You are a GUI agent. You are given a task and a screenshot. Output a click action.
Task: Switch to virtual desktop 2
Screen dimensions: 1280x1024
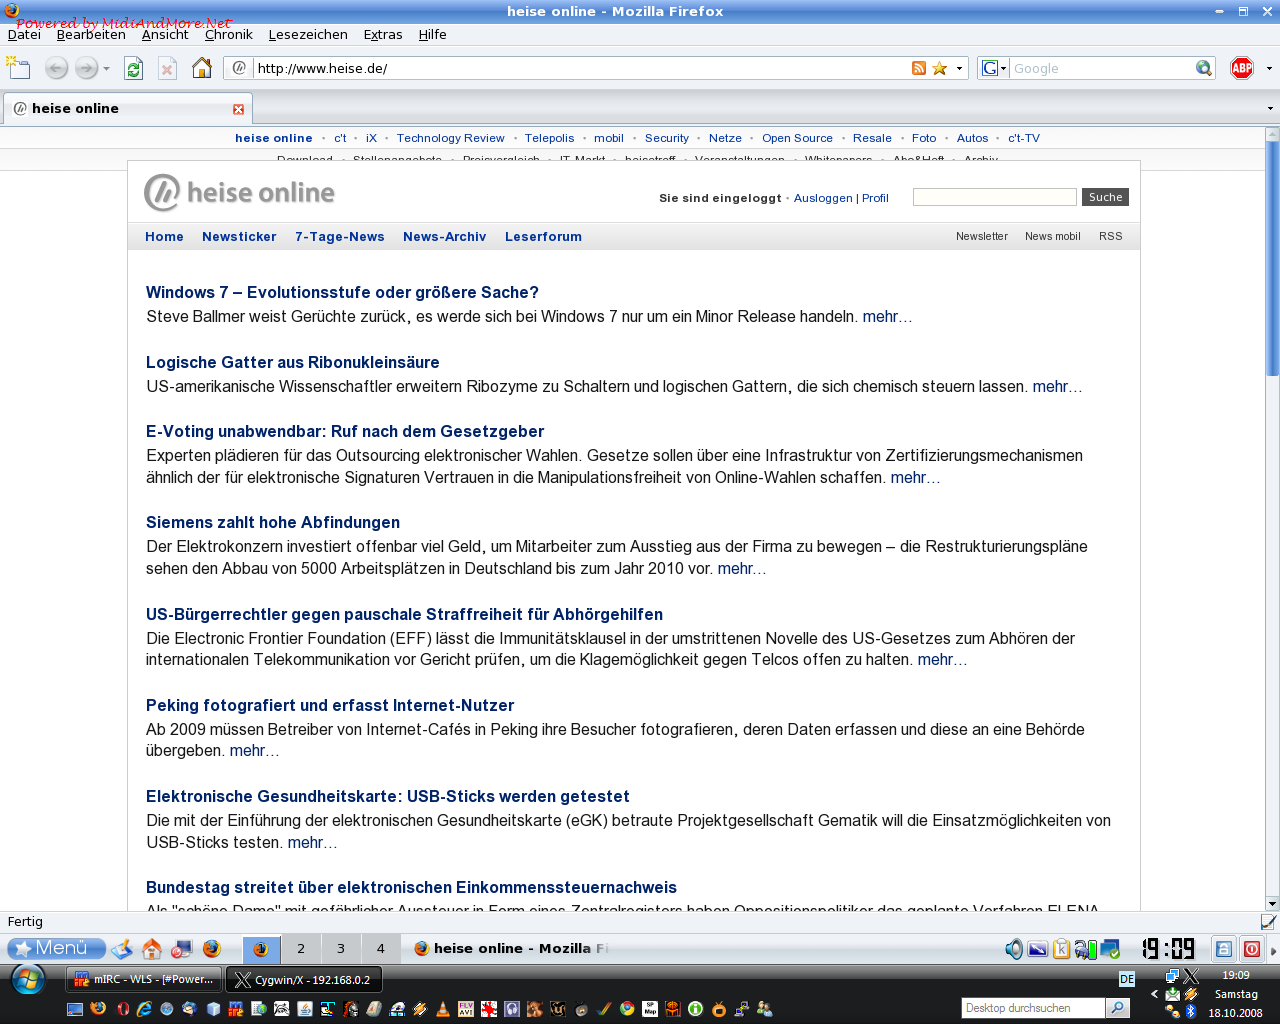click(301, 949)
